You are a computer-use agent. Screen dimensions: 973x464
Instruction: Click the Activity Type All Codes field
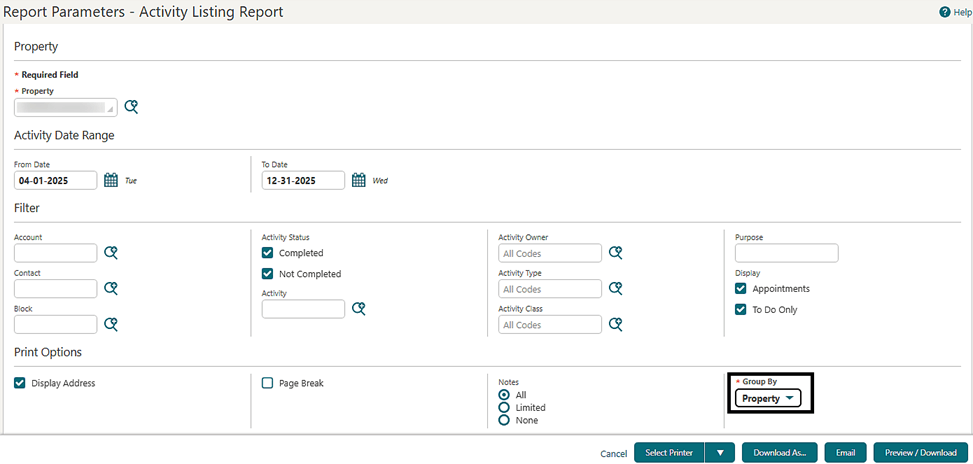tap(550, 288)
